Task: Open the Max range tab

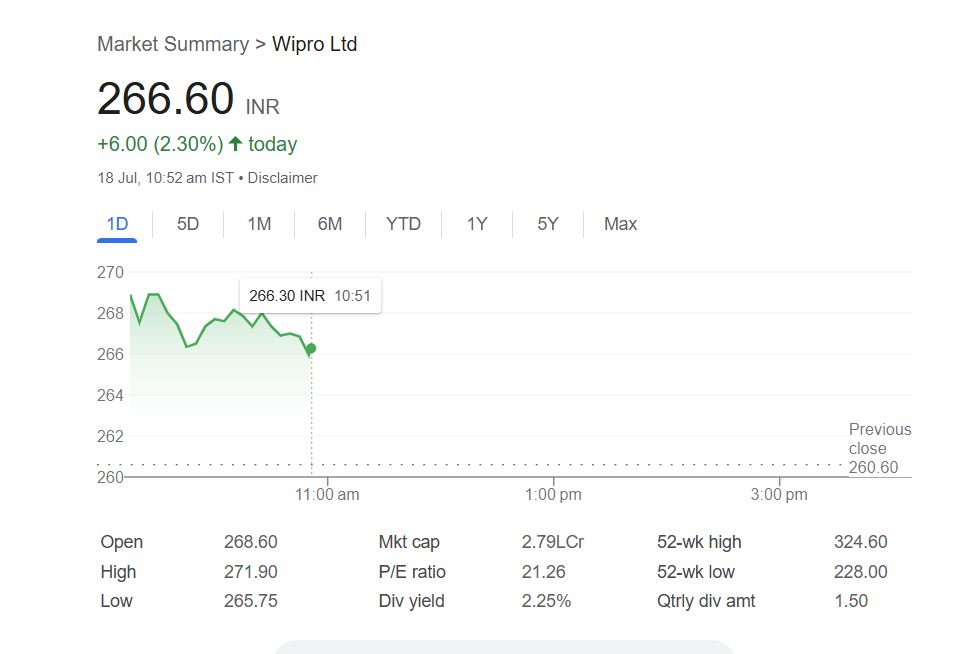Action: click(620, 224)
